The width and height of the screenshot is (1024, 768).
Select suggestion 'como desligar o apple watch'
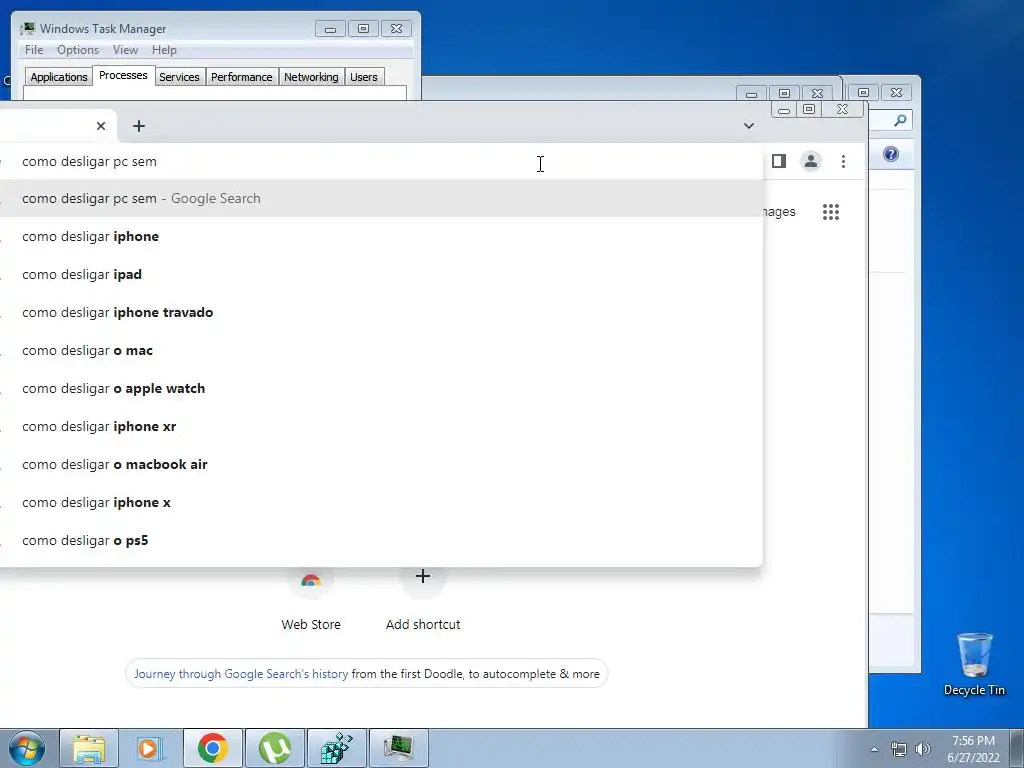click(381, 388)
